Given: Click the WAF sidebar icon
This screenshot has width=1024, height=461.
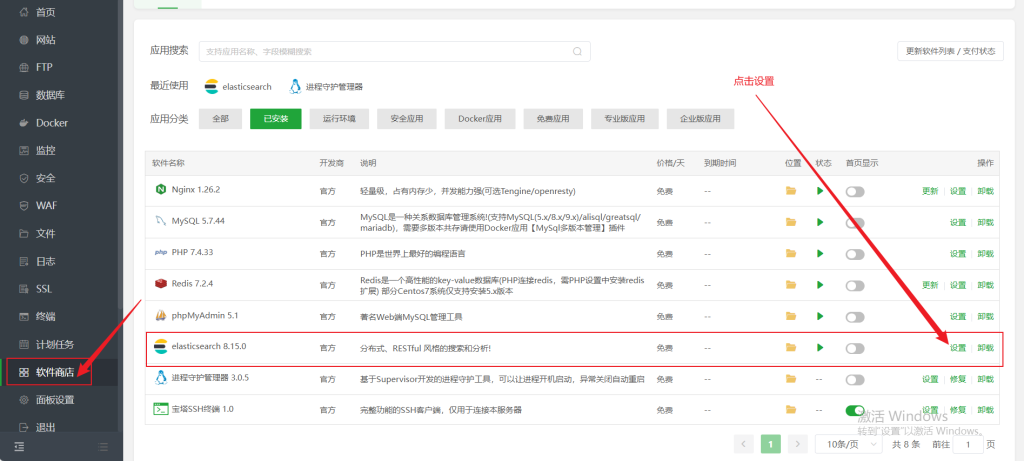Looking at the screenshot, I should coord(24,206).
